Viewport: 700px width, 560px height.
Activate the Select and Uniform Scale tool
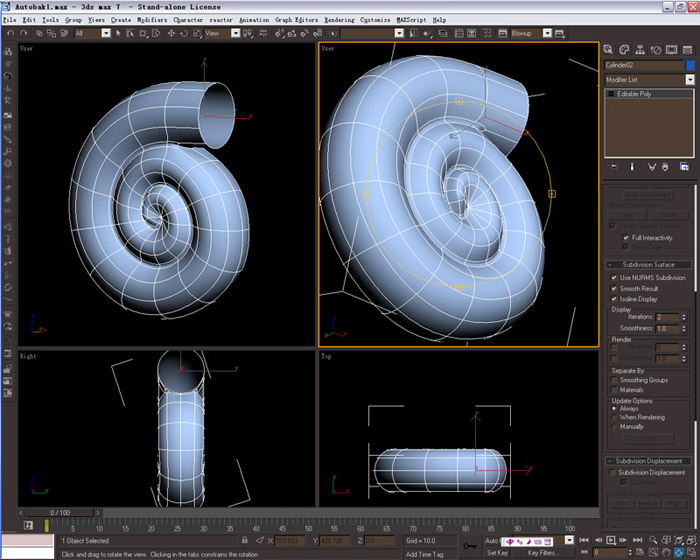pyautogui.click(x=197, y=33)
